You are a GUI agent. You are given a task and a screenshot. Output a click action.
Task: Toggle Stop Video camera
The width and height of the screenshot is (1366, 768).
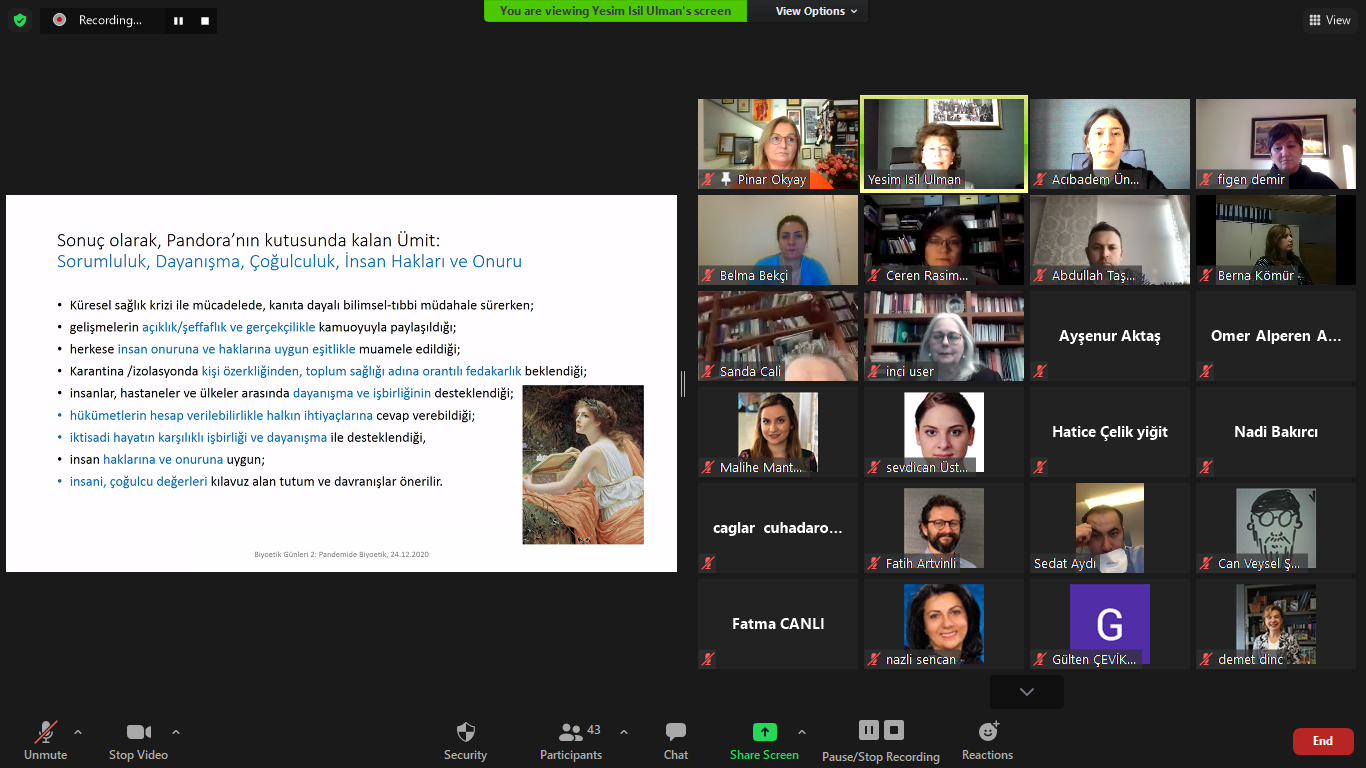point(138,732)
